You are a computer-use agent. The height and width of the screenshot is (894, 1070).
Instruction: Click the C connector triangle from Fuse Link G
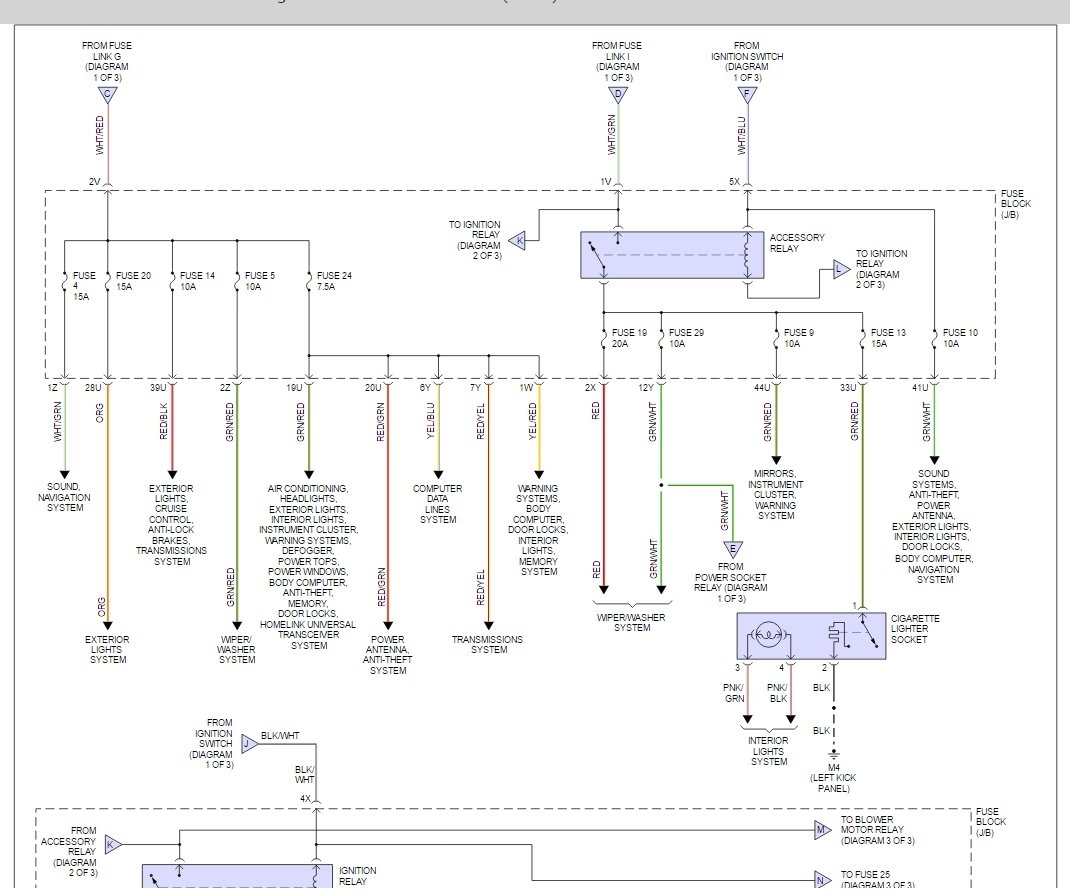[107, 95]
